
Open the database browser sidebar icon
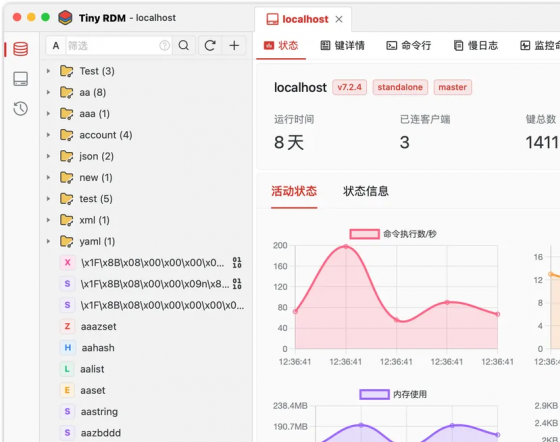20,49
